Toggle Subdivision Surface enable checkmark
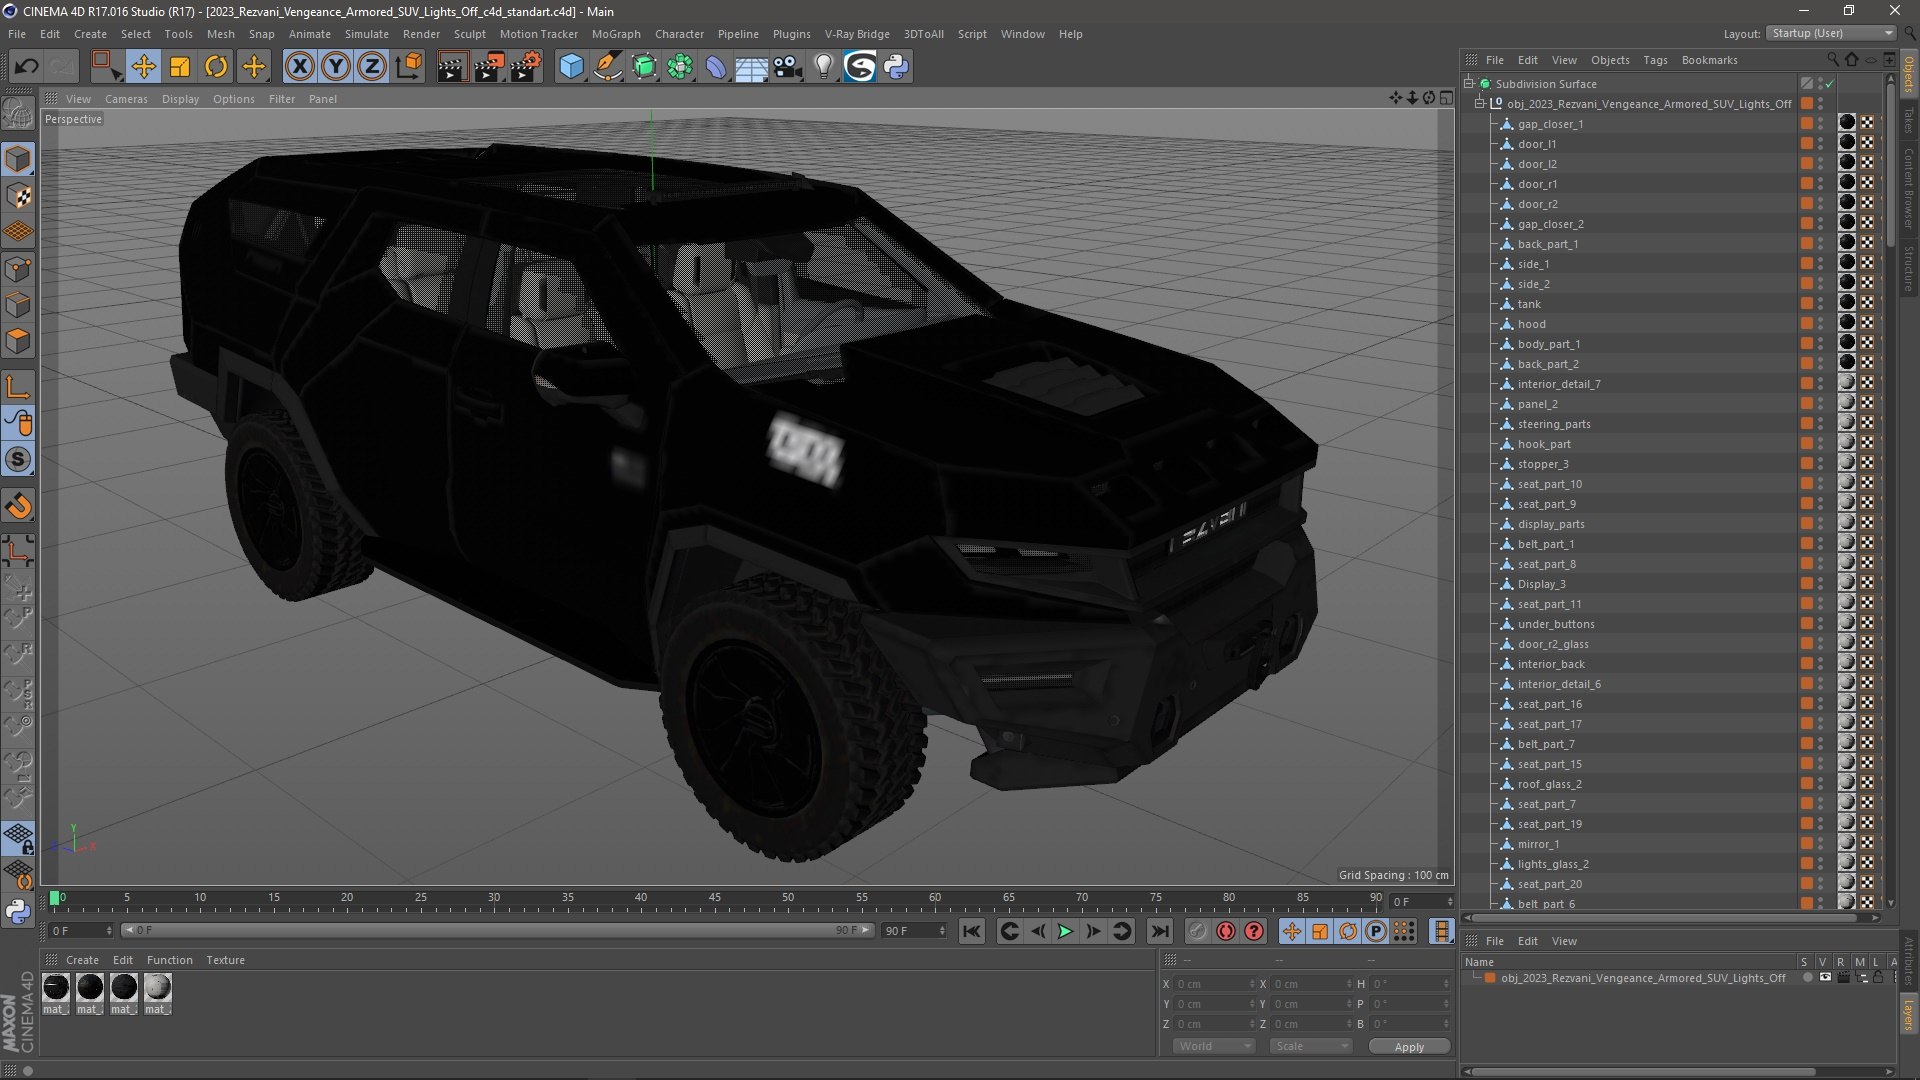Viewport: 1920px width, 1080px height. pyautogui.click(x=1829, y=84)
